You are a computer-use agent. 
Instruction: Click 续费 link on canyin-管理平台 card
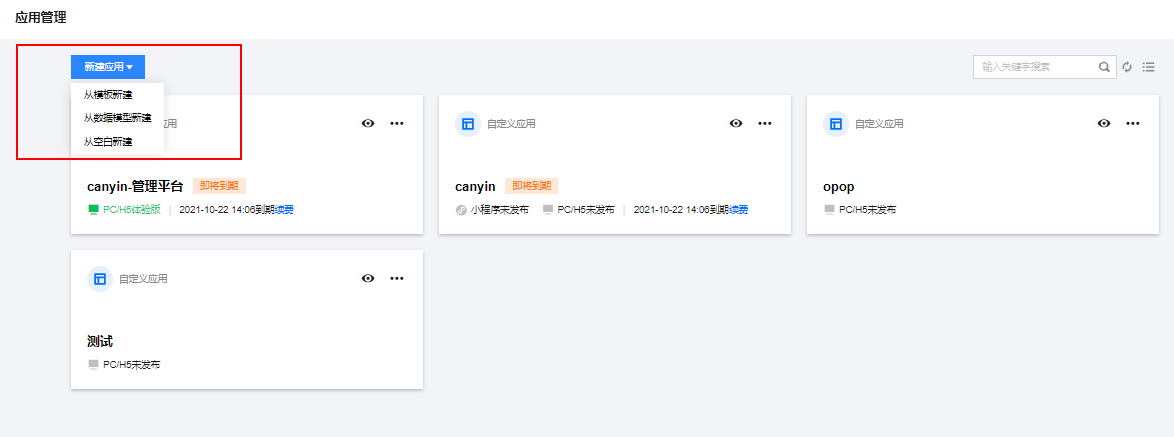[285, 210]
